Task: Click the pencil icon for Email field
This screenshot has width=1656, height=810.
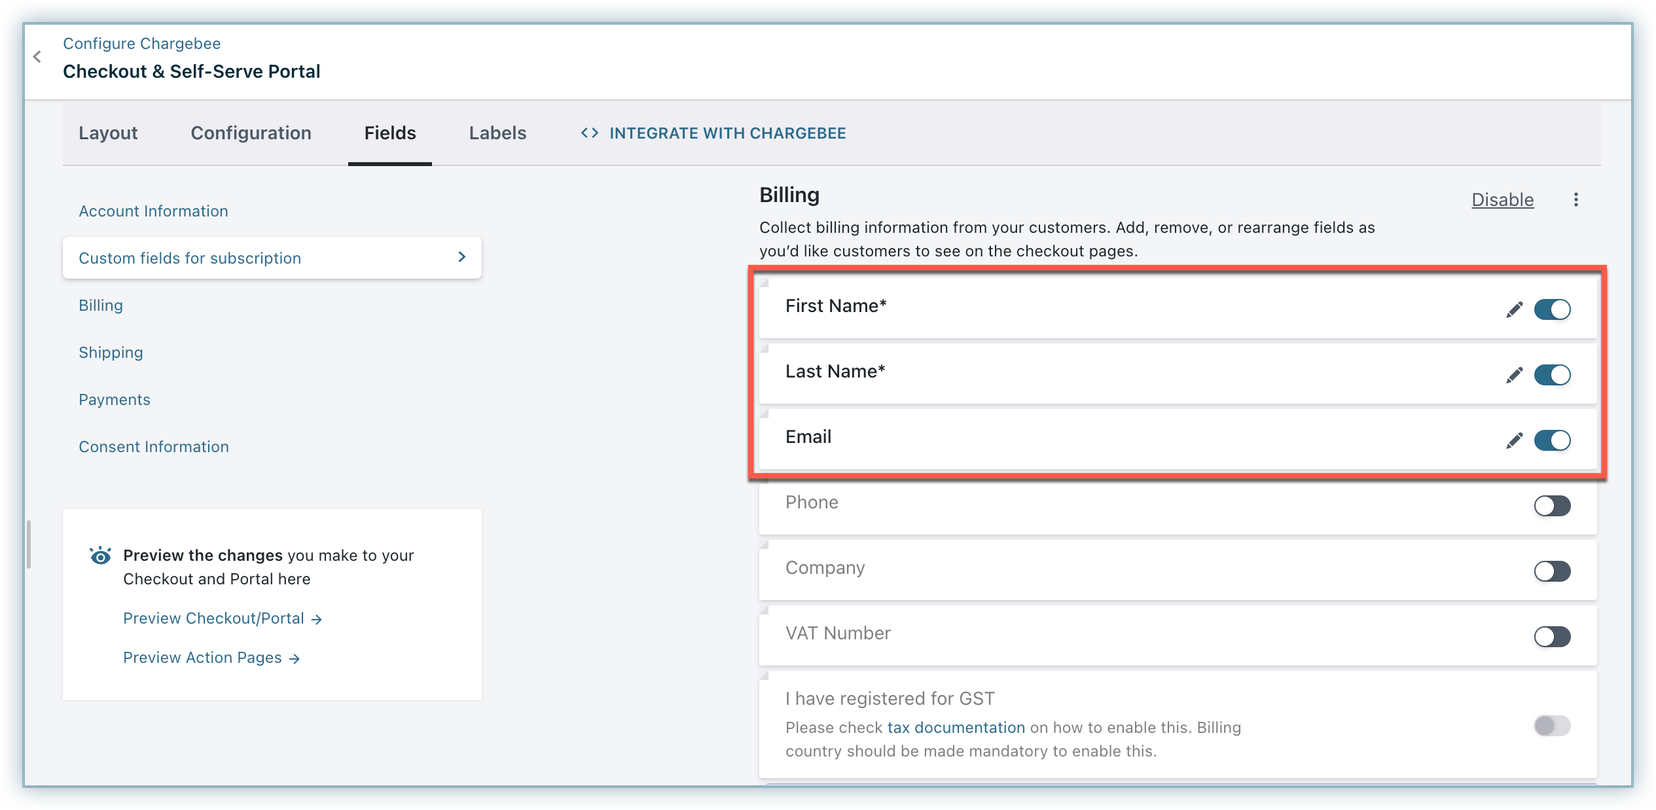Action: tap(1514, 441)
